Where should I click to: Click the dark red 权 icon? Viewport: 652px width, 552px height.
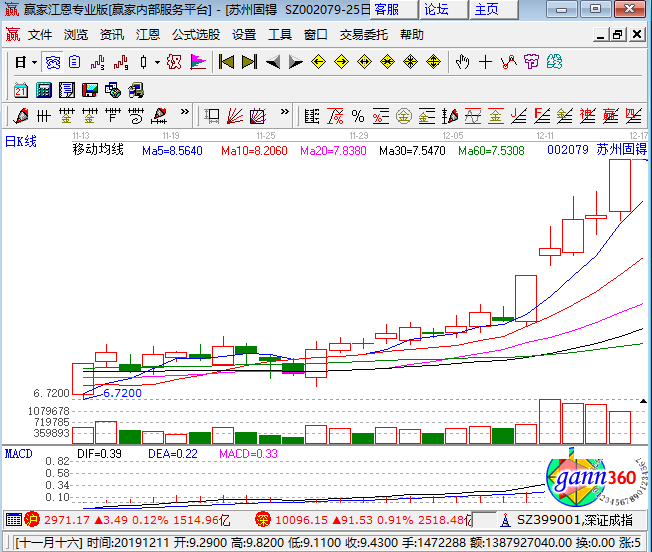[174, 62]
